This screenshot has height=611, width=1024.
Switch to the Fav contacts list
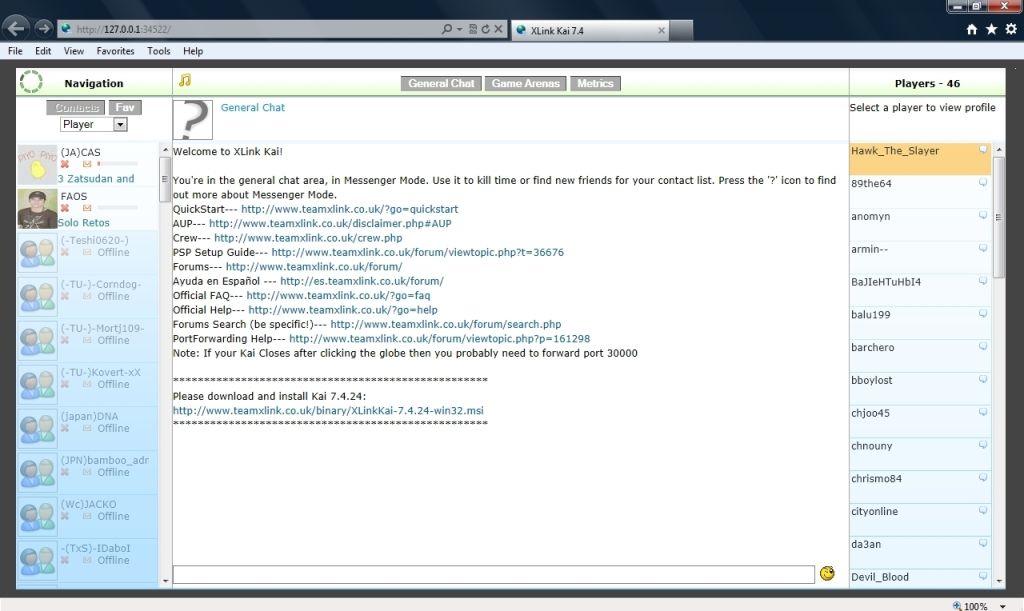click(125, 107)
